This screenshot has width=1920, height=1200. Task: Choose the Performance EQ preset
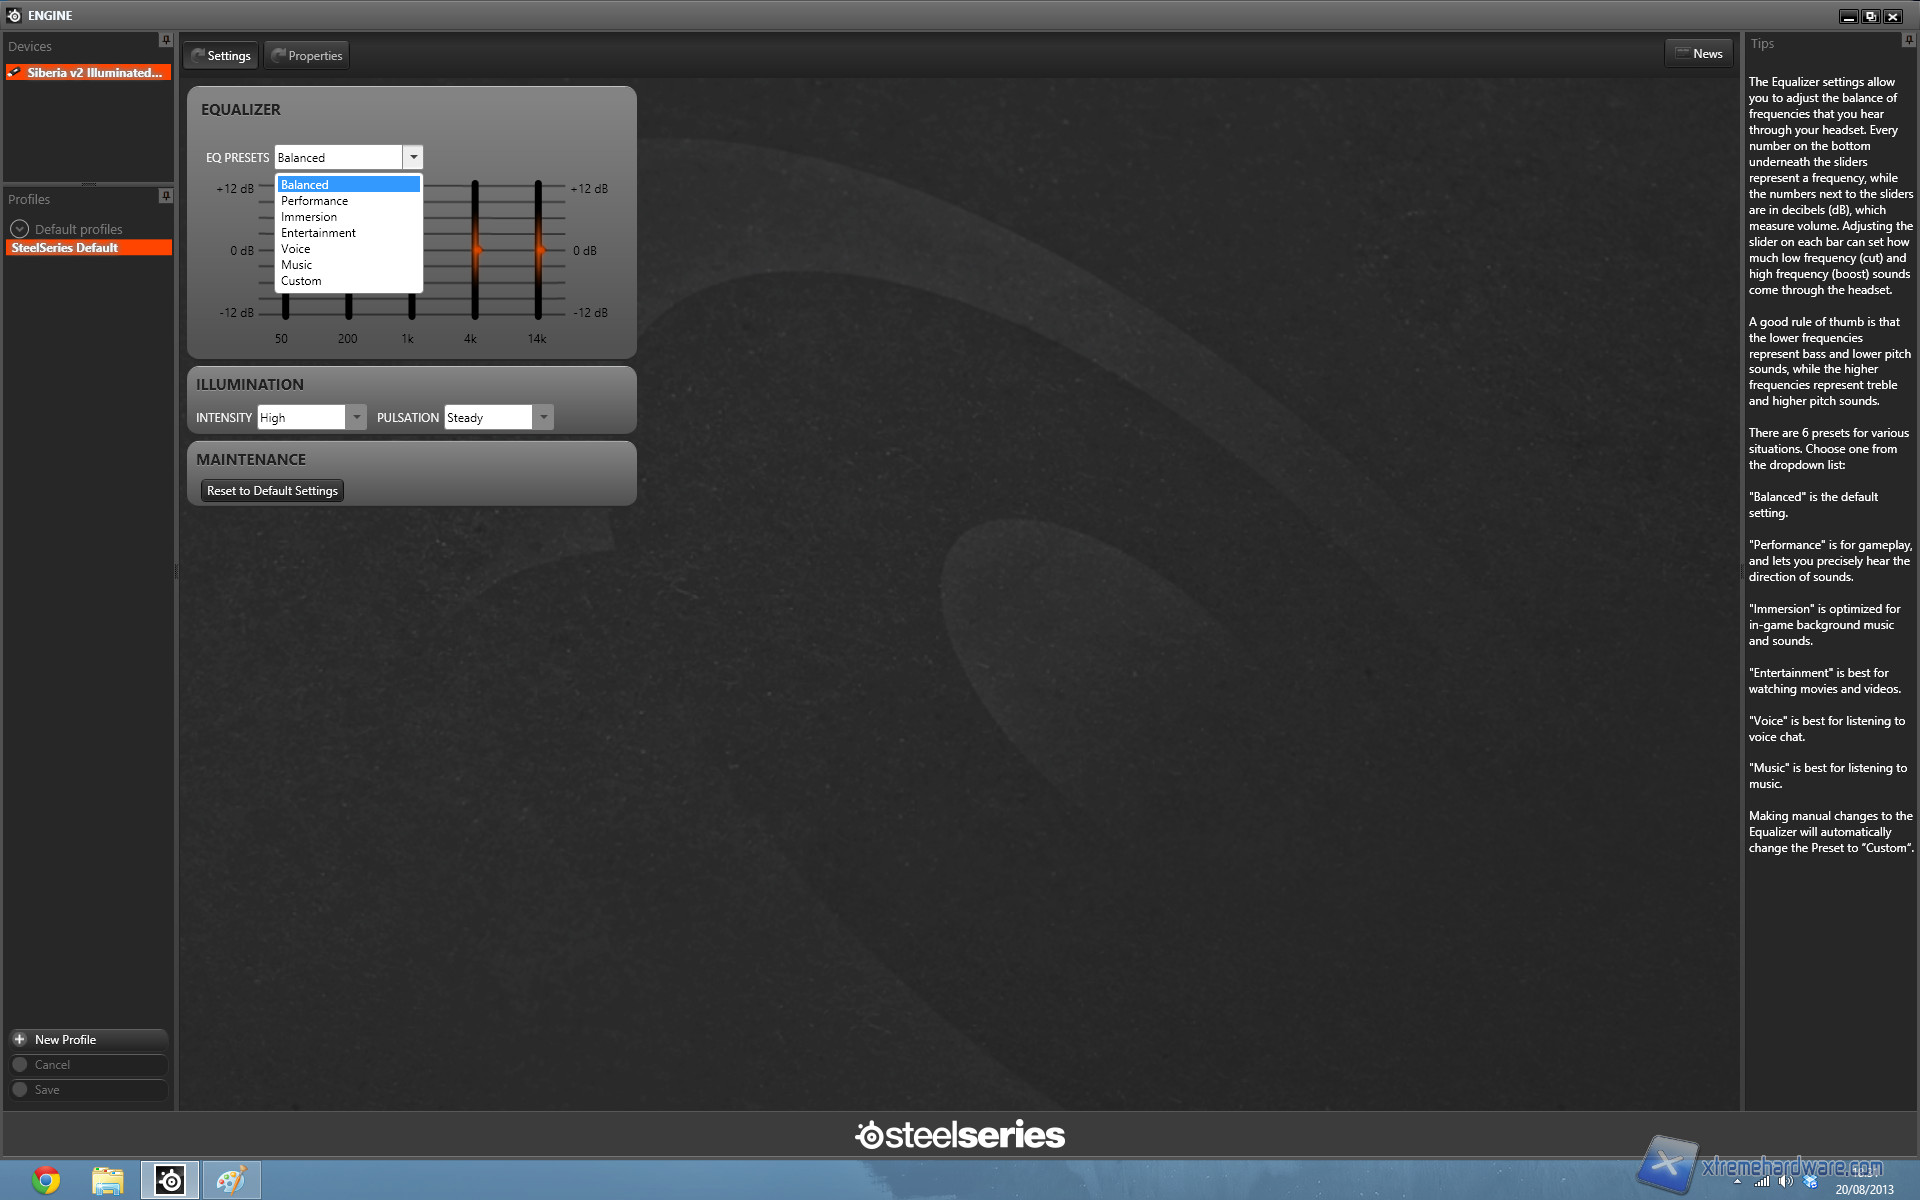(314, 201)
